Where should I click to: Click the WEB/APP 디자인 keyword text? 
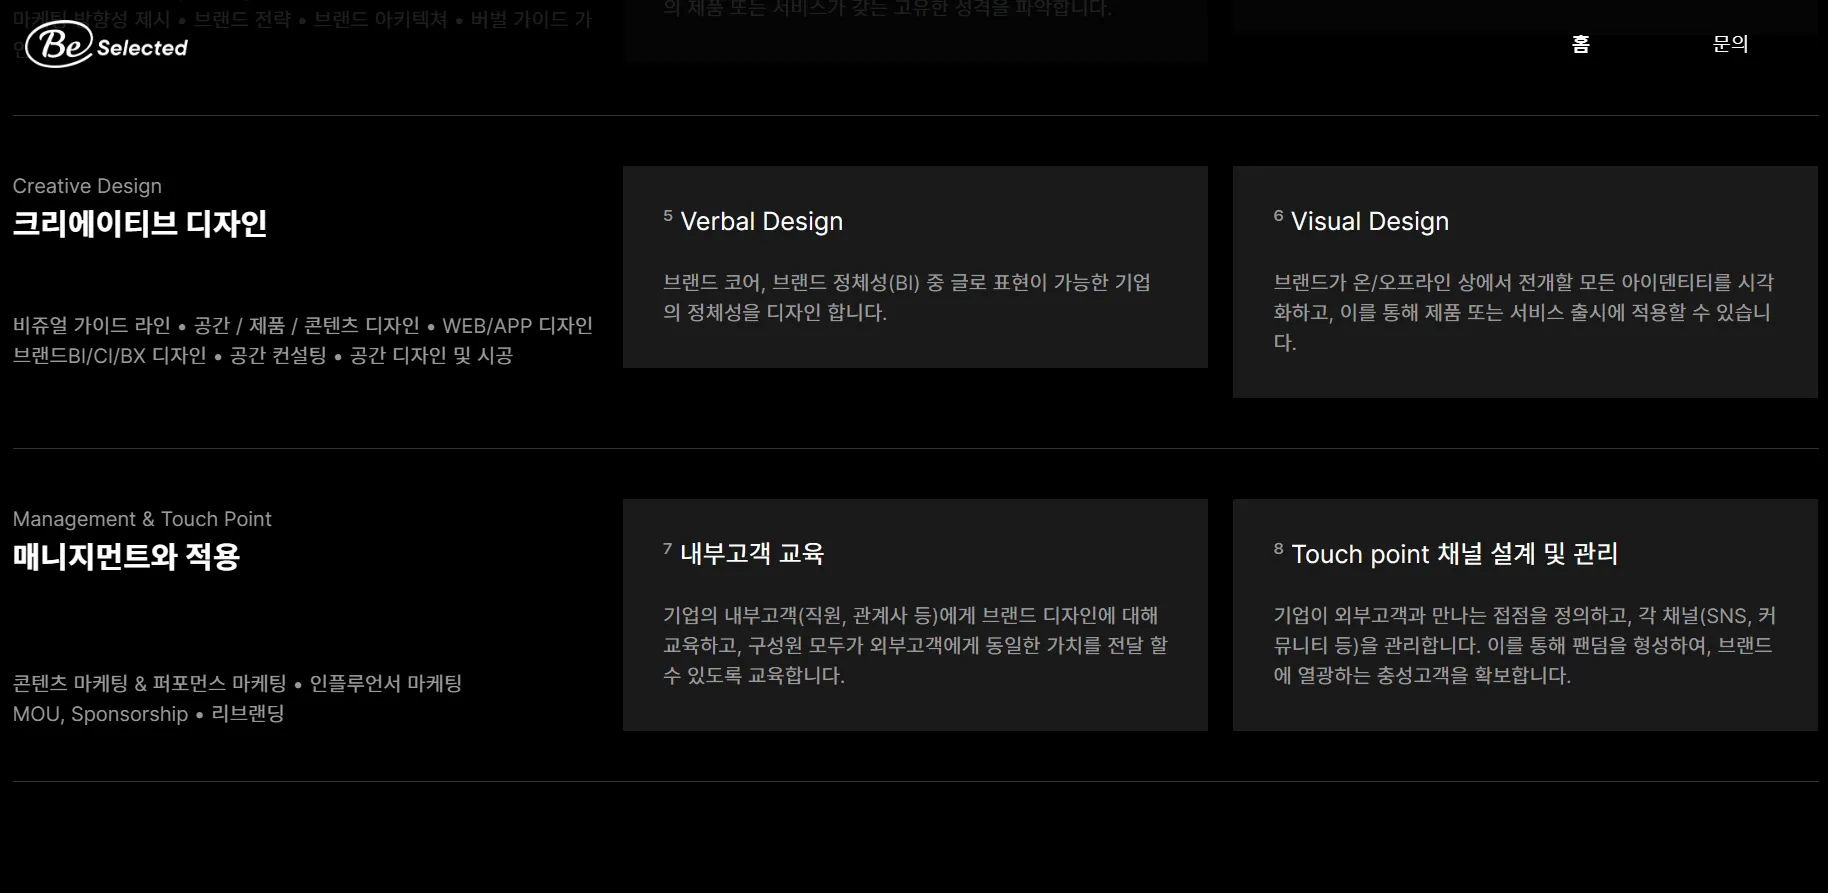coord(518,326)
